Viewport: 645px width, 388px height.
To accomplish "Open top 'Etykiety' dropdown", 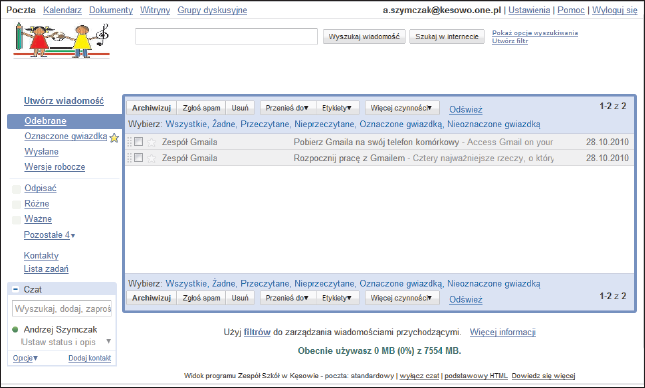I will (x=337, y=108).
